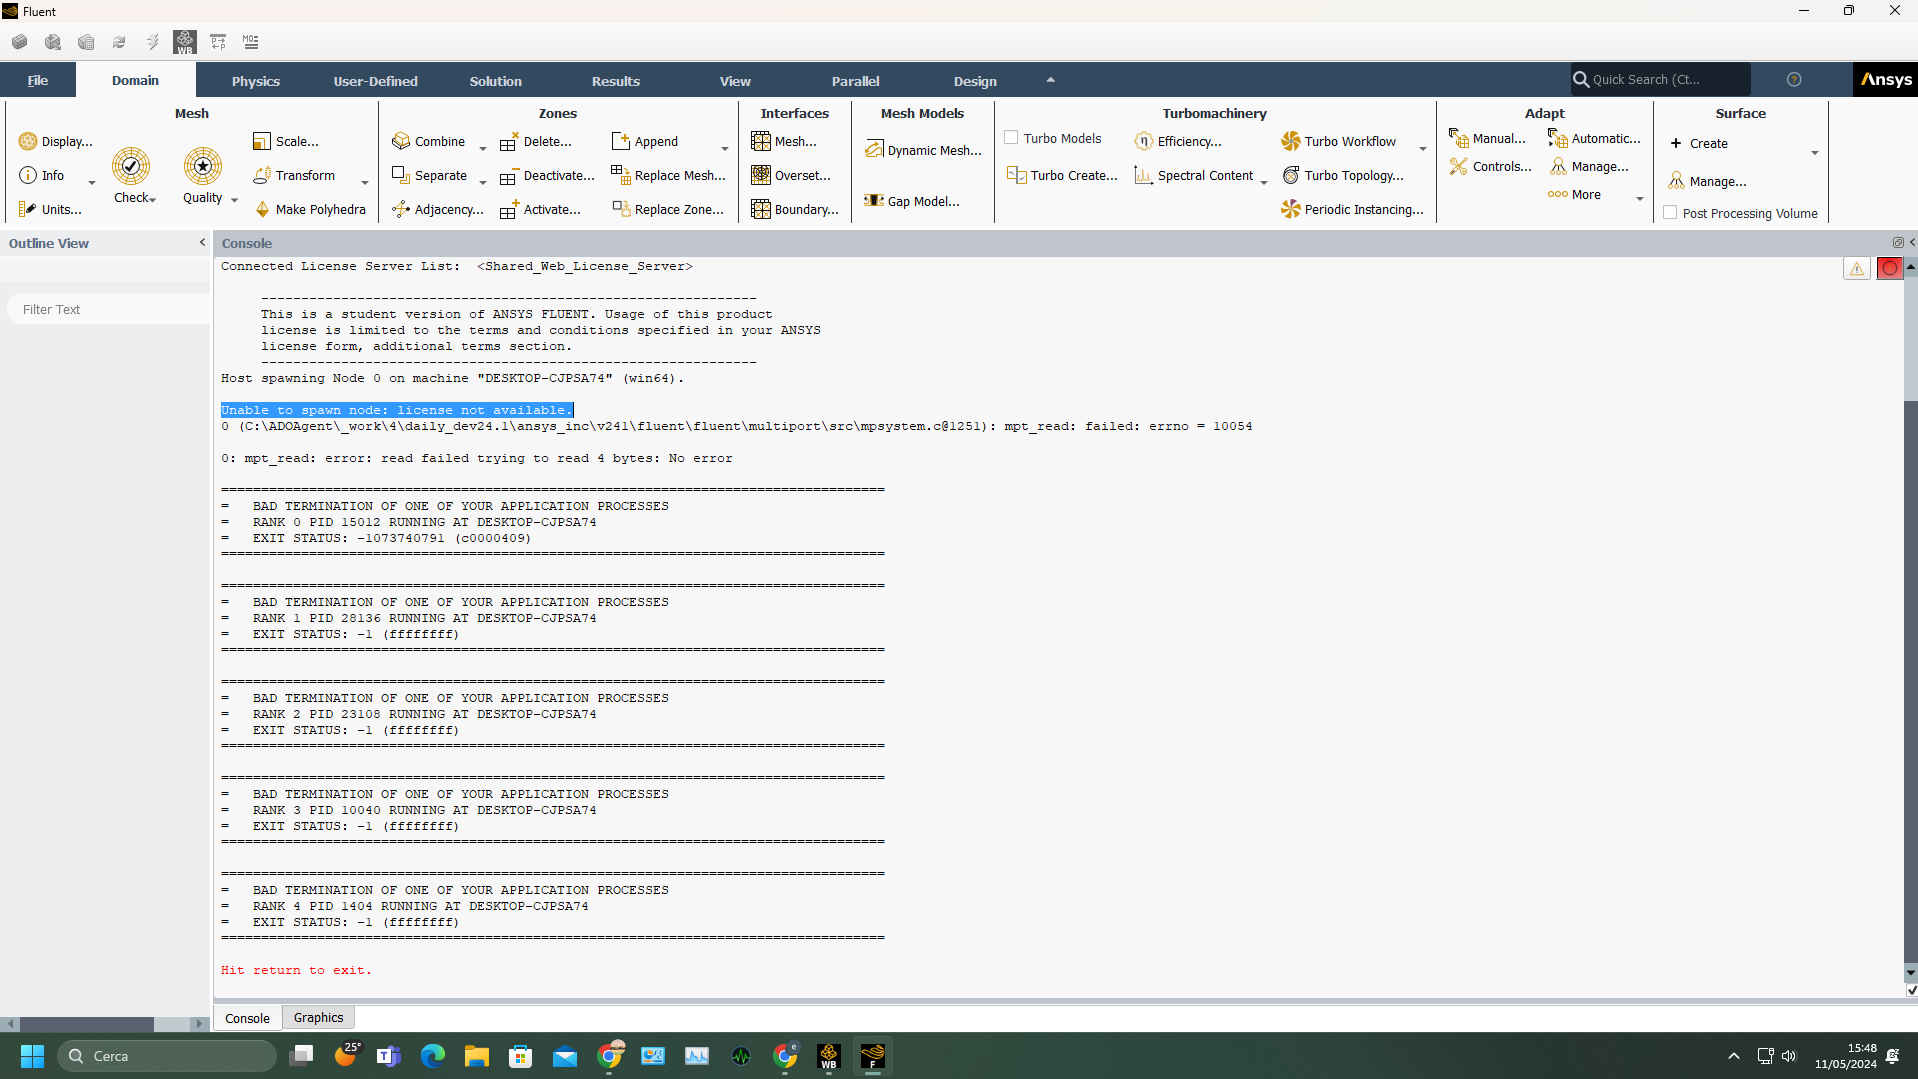This screenshot has width=1918, height=1079.
Task: Expand the Combine zones dropdown arrow
Action: coord(483,148)
